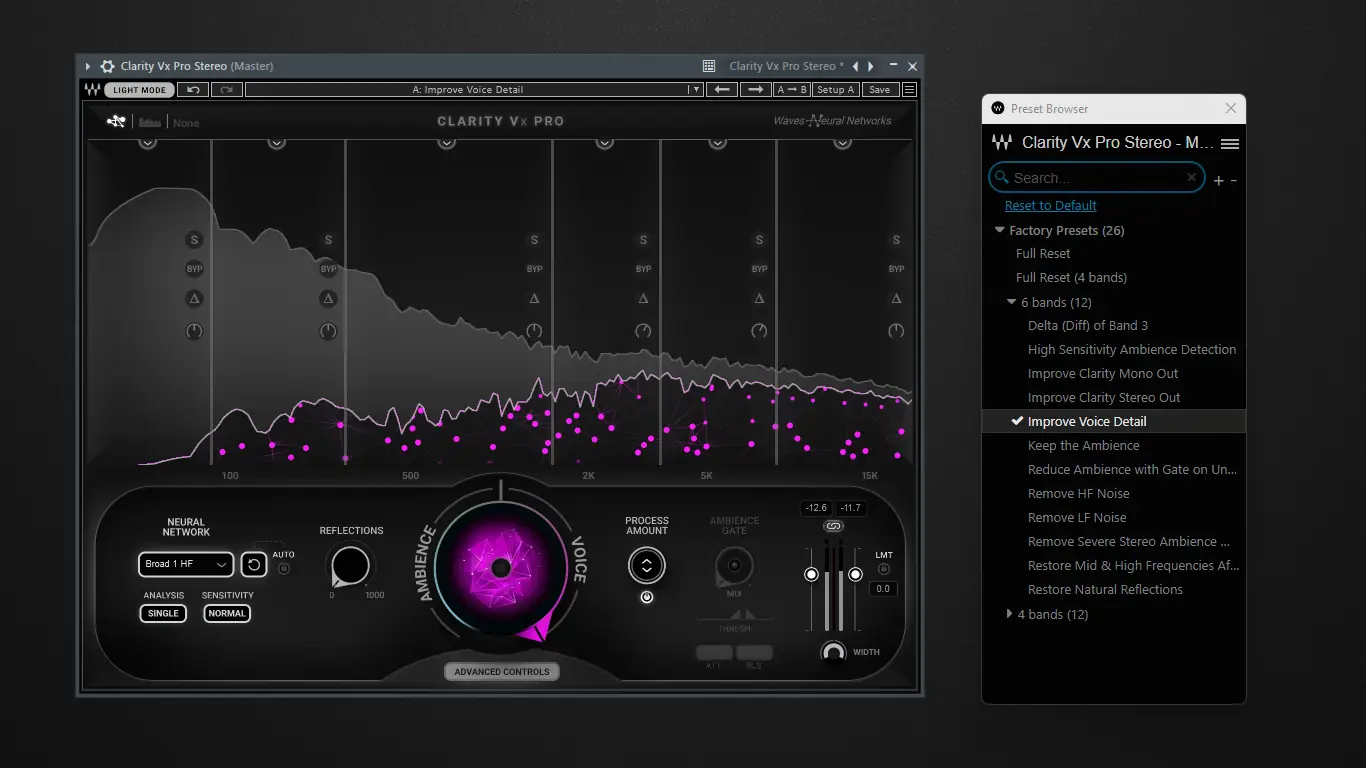The width and height of the screenshot is (1366, 768).
Task: Click the undo arrow in the plugin toolbar
Action: click(x=194, y=90)
